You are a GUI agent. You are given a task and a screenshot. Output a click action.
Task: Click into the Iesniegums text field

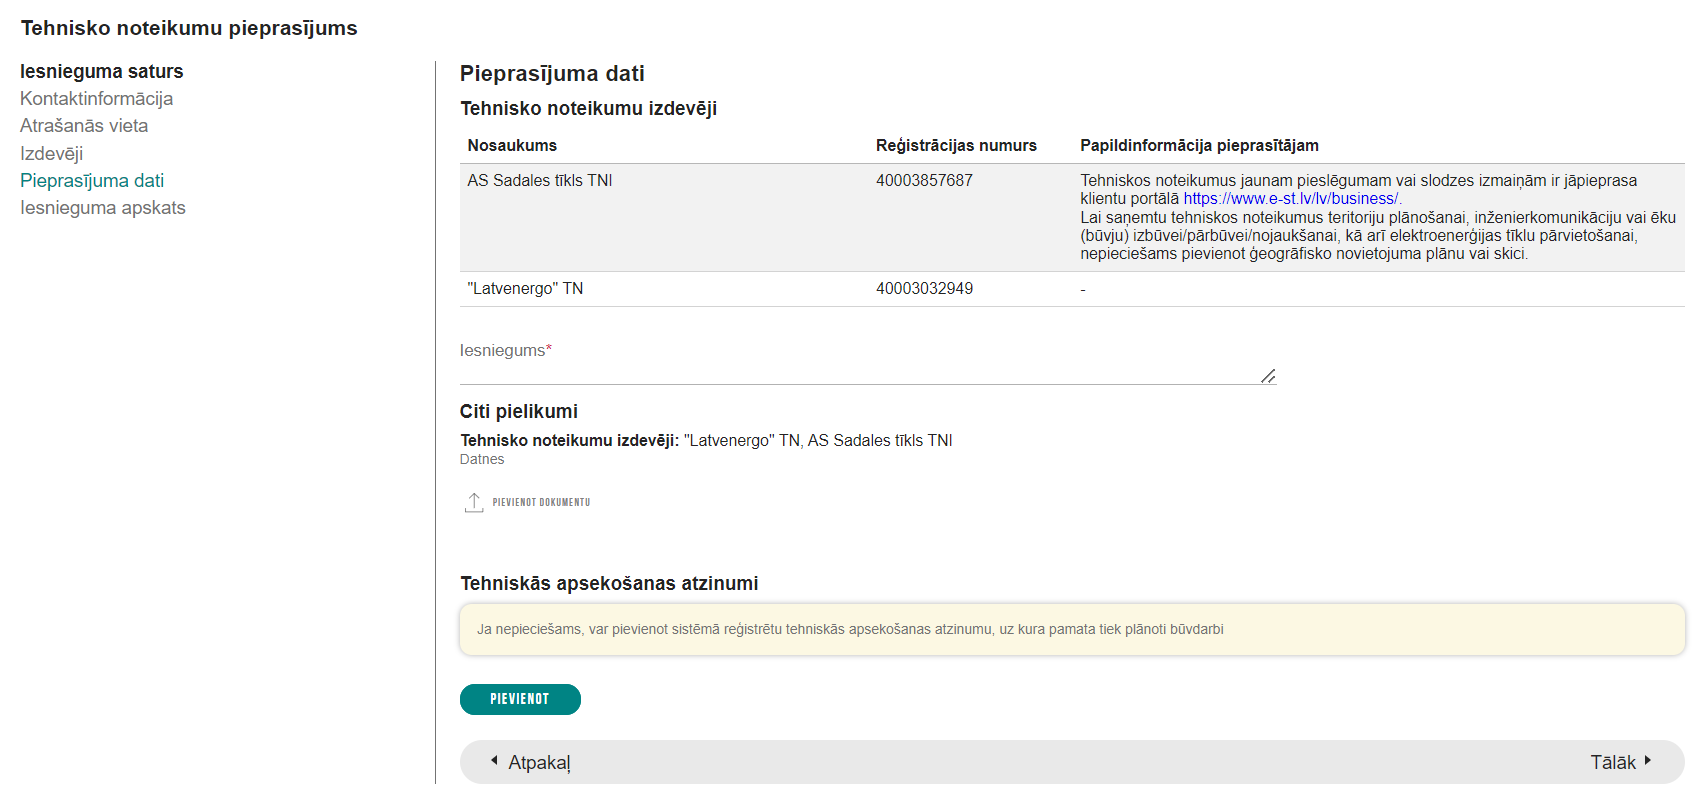tap(868, 363)
